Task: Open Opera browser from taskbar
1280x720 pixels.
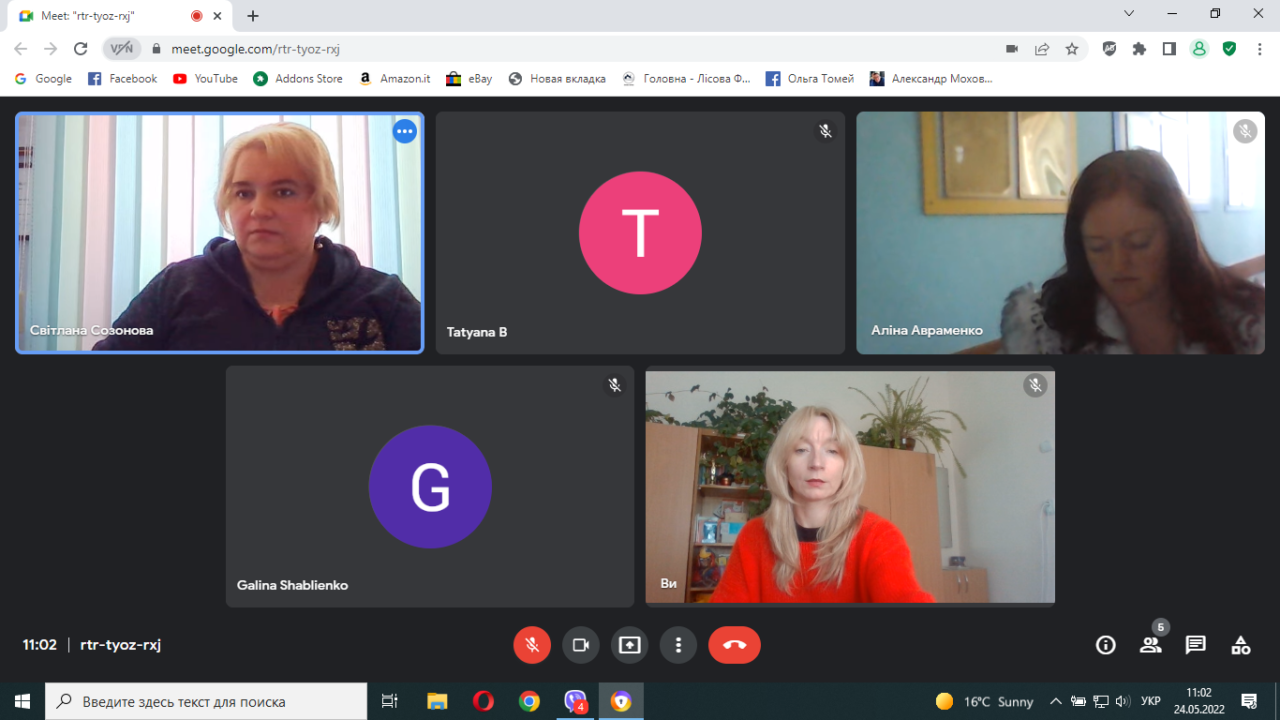Action: point(483,701)
